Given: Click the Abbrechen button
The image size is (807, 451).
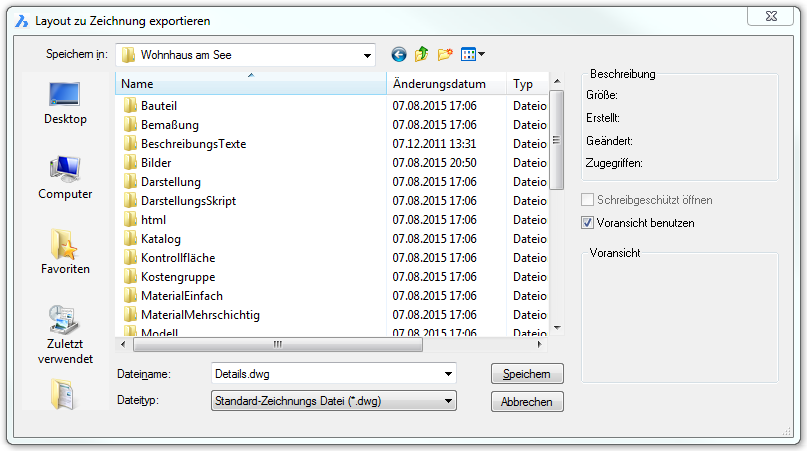Looking at the screenshot, I should point(527,402).
